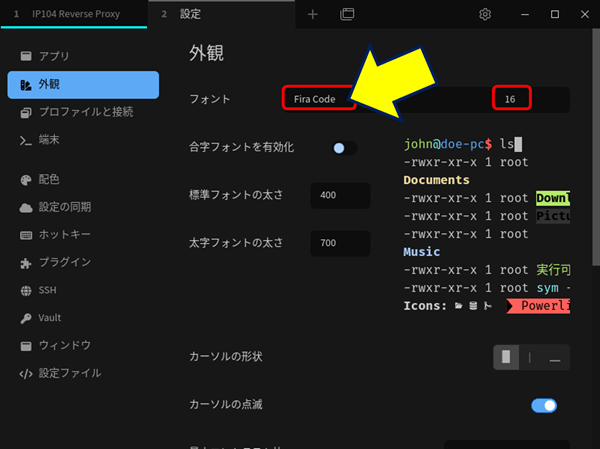Image resolution: width=600 pixels, height=449 pixels.
Task: Click the puzzle piece plugin icon
Action: pos(26,263)
